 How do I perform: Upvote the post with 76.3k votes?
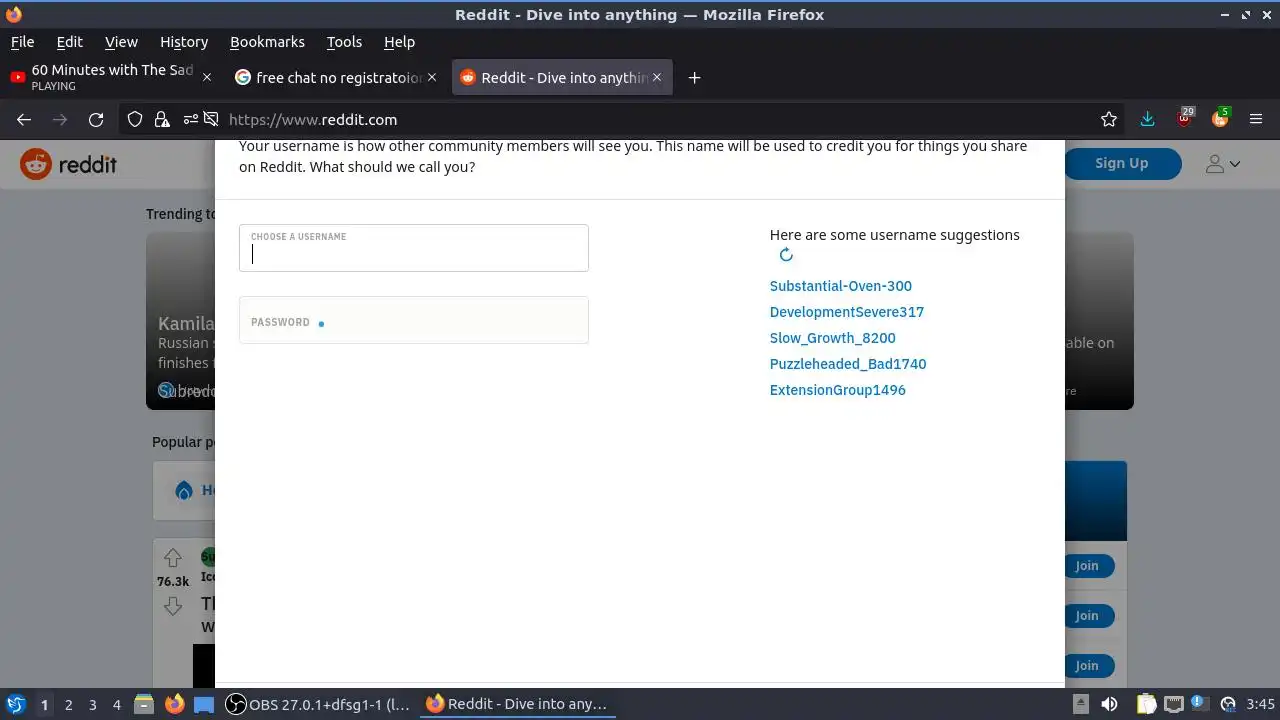point(172,558)
